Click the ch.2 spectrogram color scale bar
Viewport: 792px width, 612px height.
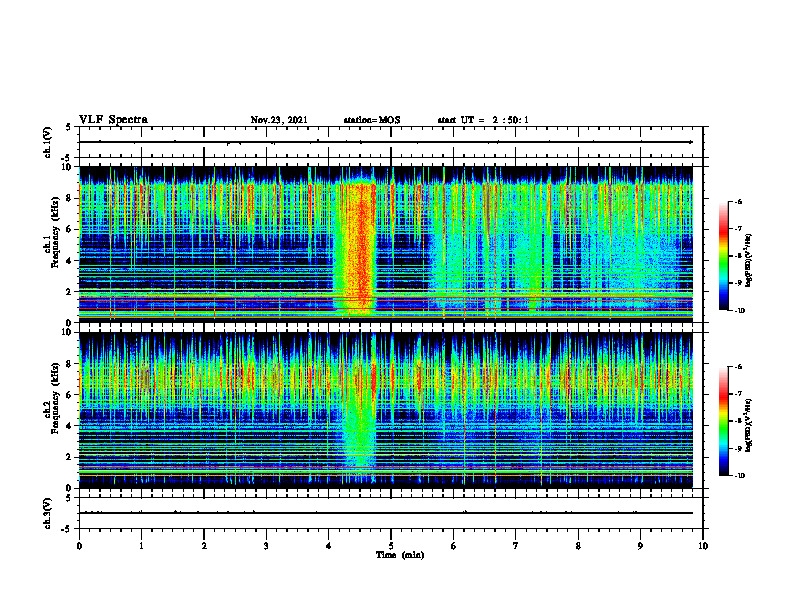(x=724, y=421)
